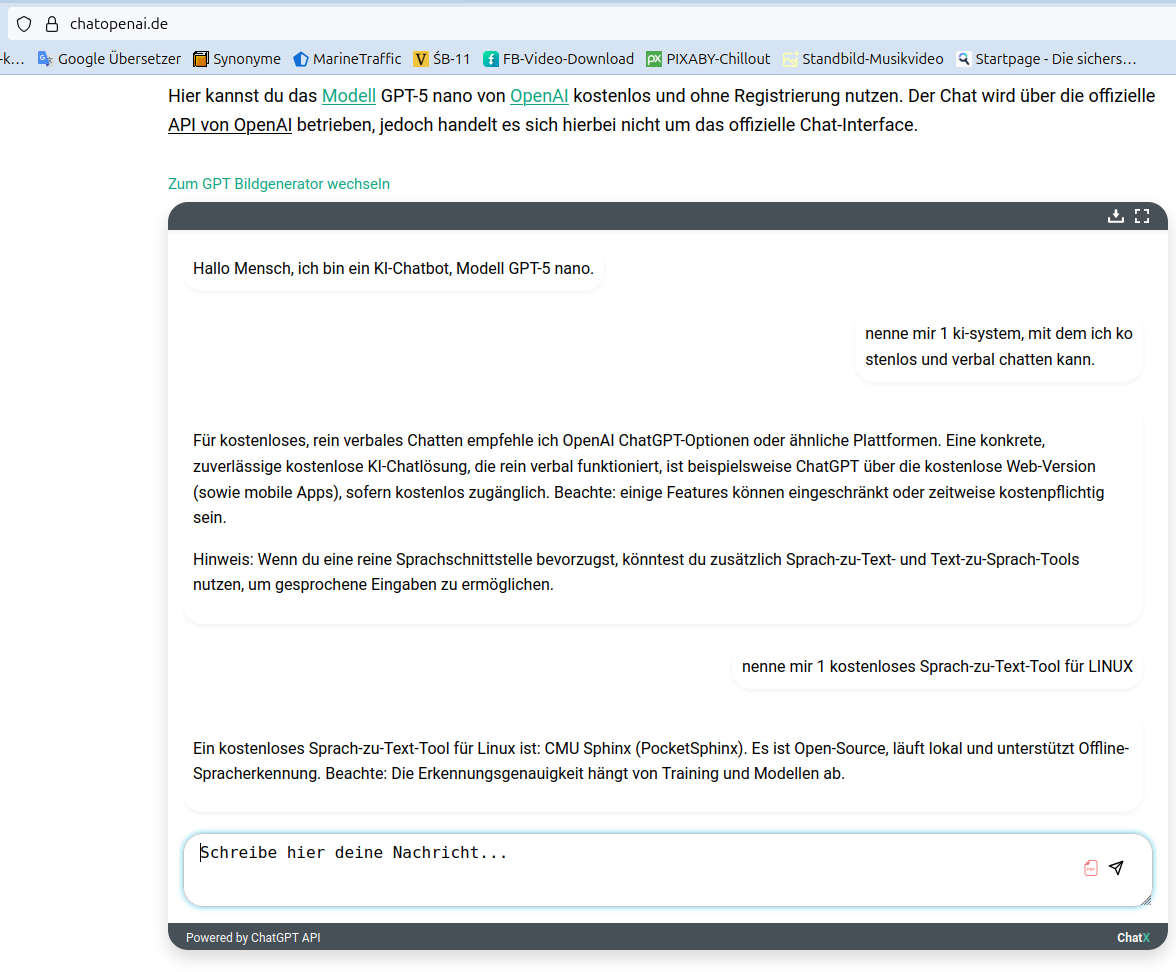This screenshot has height=972, width=1176.
Task: Expand chat to fullscreen
Action: (x=1142, y=216)
